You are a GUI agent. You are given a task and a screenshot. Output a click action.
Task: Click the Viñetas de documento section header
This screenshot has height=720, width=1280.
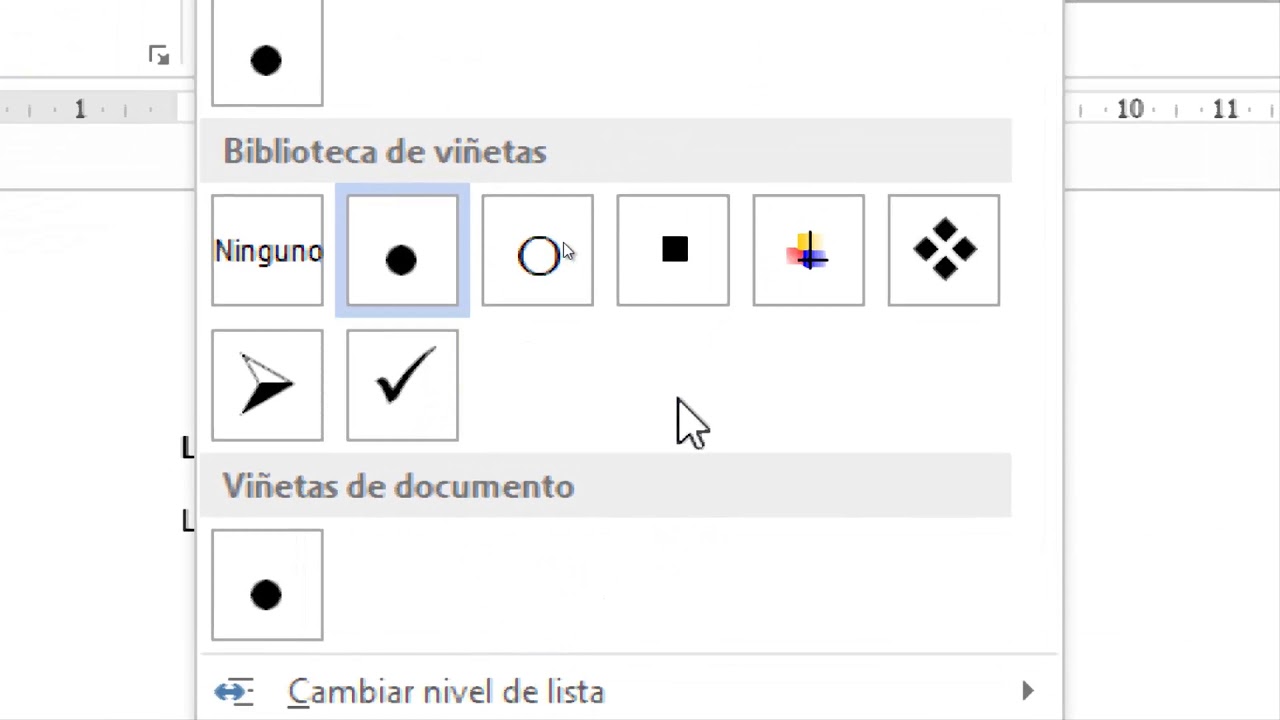(x=398, y=487)
